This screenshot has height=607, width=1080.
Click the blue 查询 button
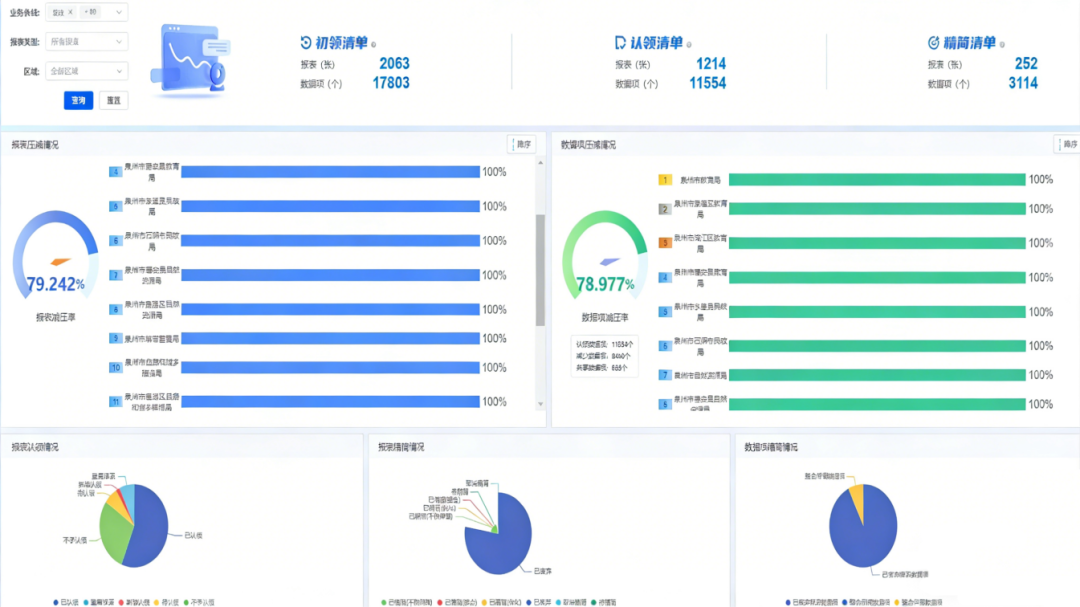(78, 100)
